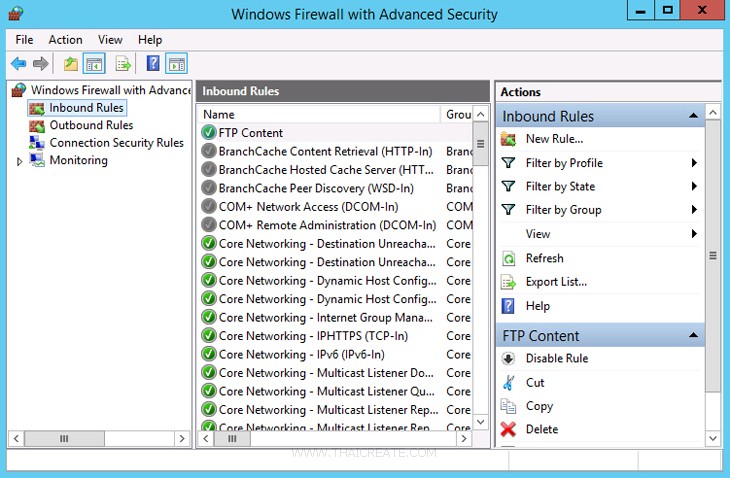Click the Filter by Profile funnel icon
The width and height of the screenshot is (730, 478).
tap(508, 163)
